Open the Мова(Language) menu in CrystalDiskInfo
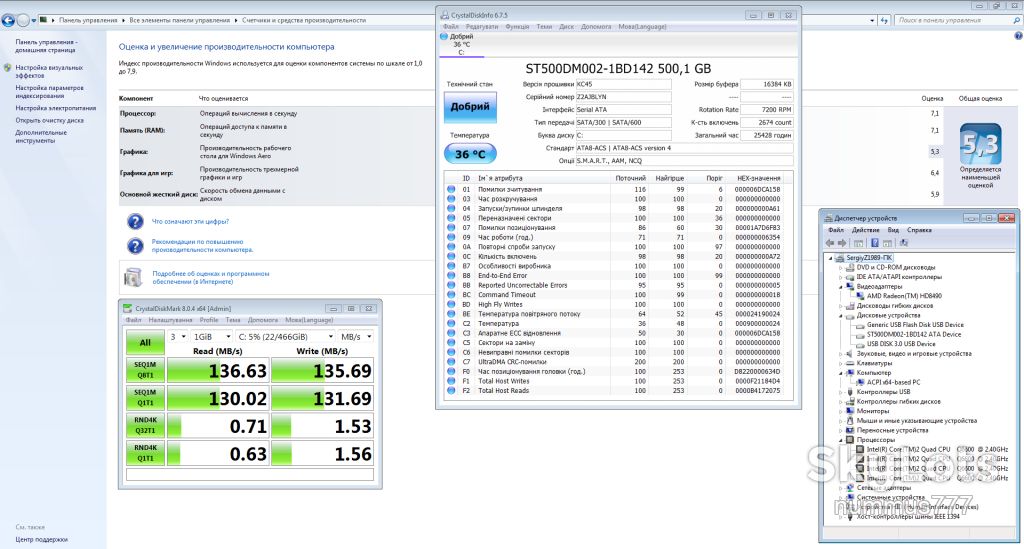This screenshot has height=549, width=1024. coord(642,27)
